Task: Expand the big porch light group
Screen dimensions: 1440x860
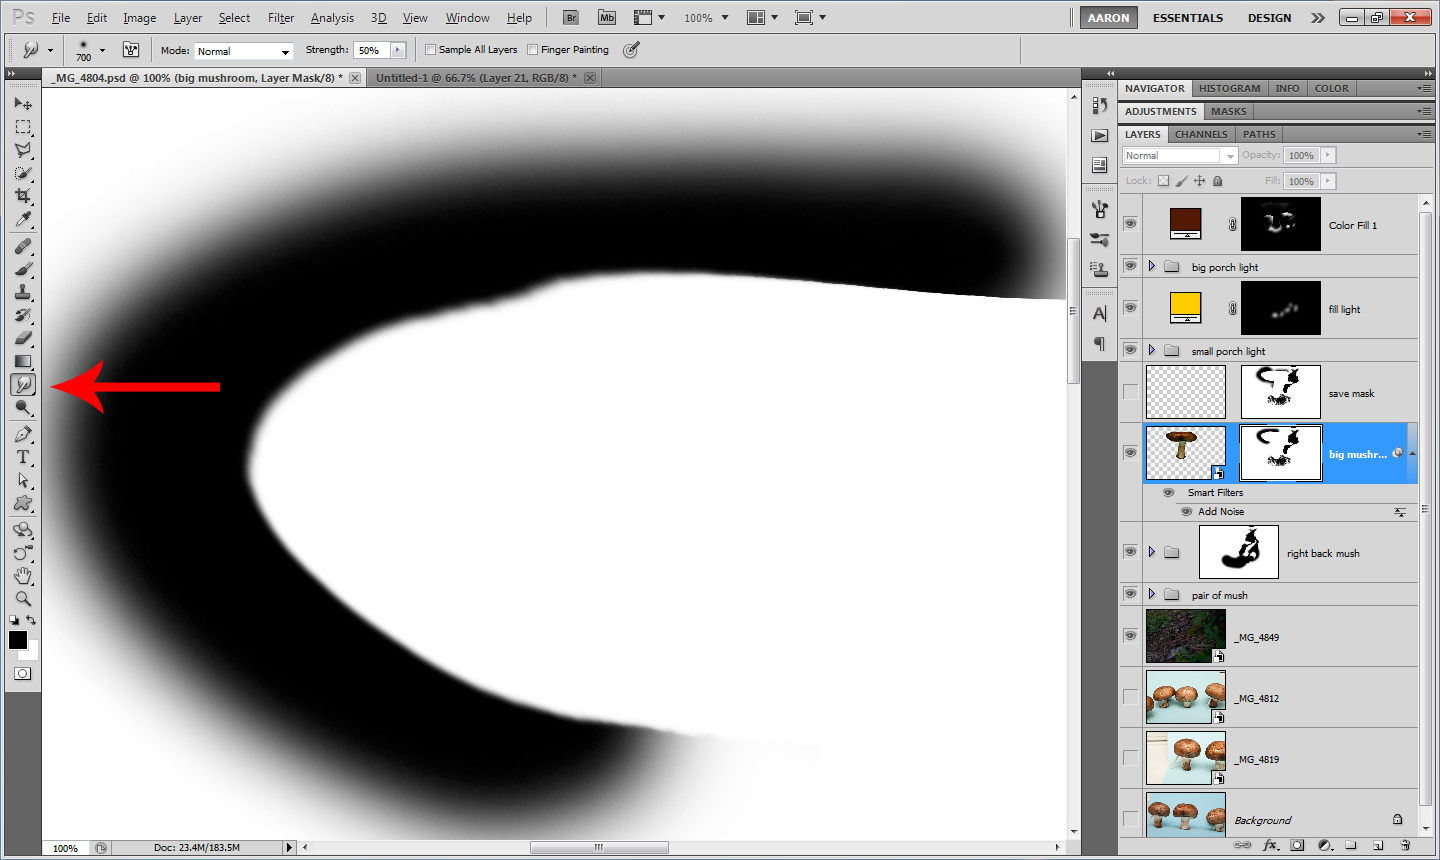Action: pyautogui.click(x=1152, y=266)
